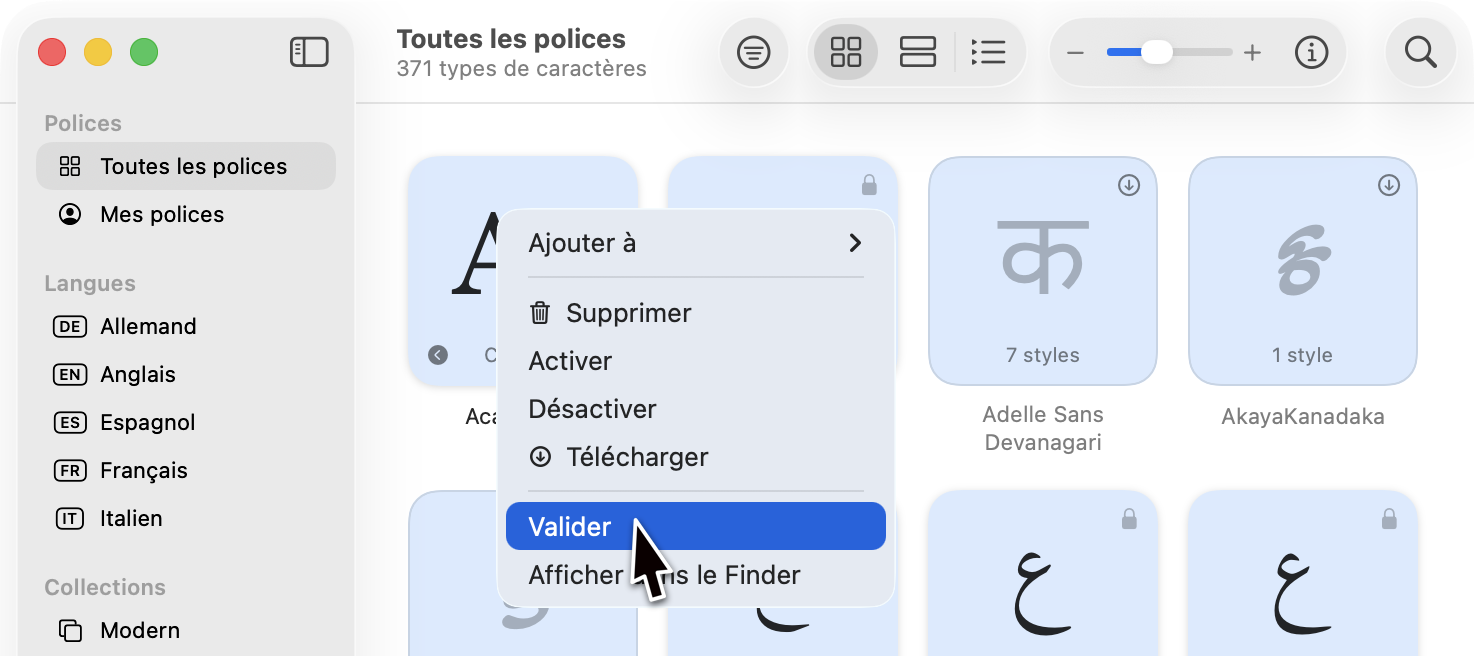The width and height of the screenshot is (1474, 656).
Task: Toggle the sidebar visibility icon
Action: [x=309, y=52]
